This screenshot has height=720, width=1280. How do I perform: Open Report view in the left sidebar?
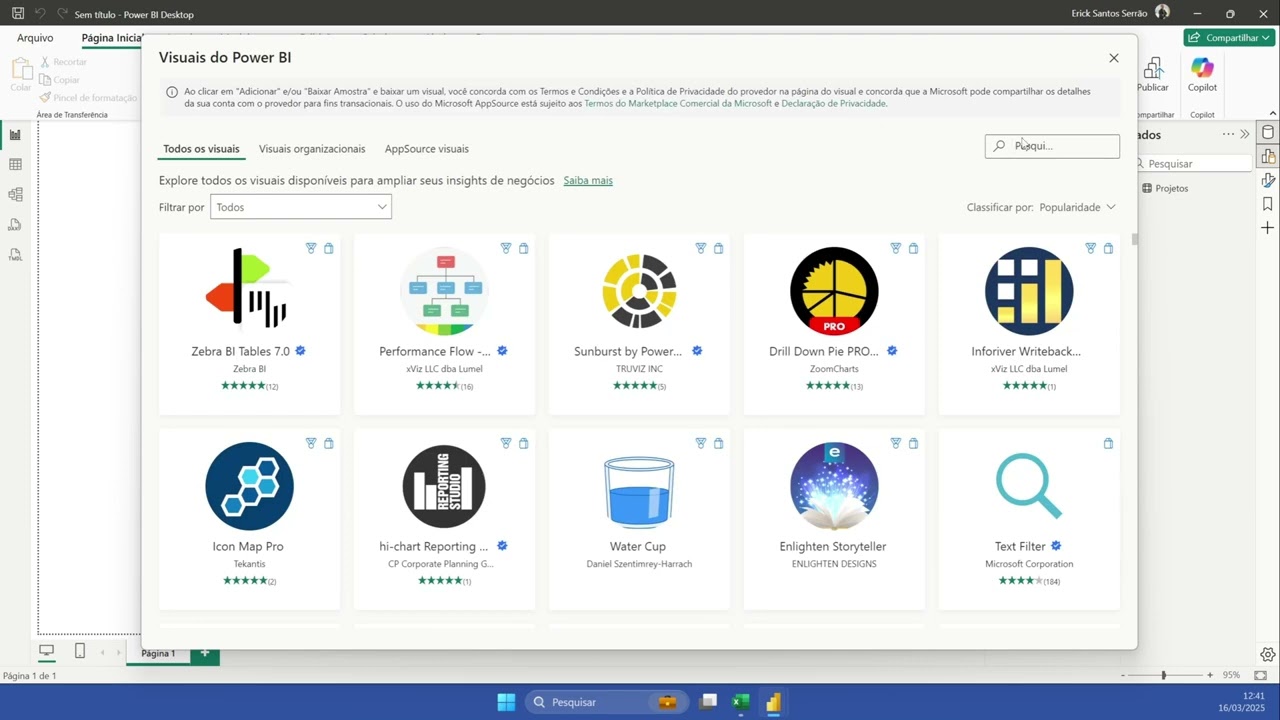pyautogui.click(x=15, y=135)
